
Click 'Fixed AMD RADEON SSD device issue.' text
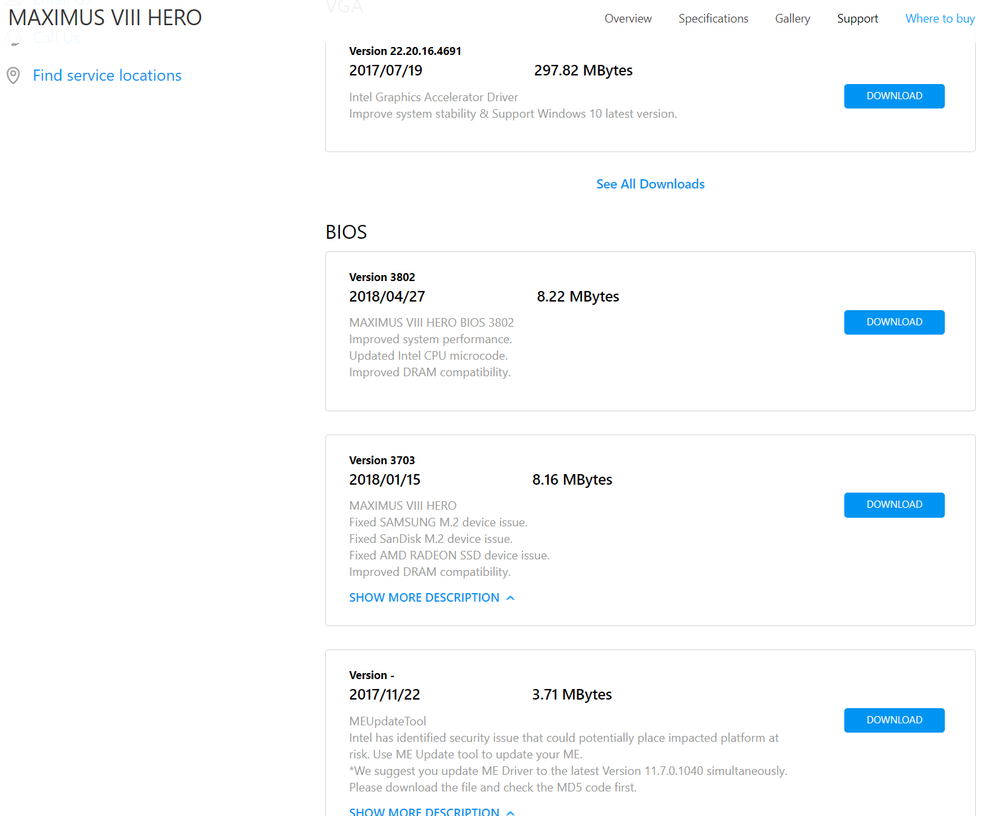[x=449, y=555]
